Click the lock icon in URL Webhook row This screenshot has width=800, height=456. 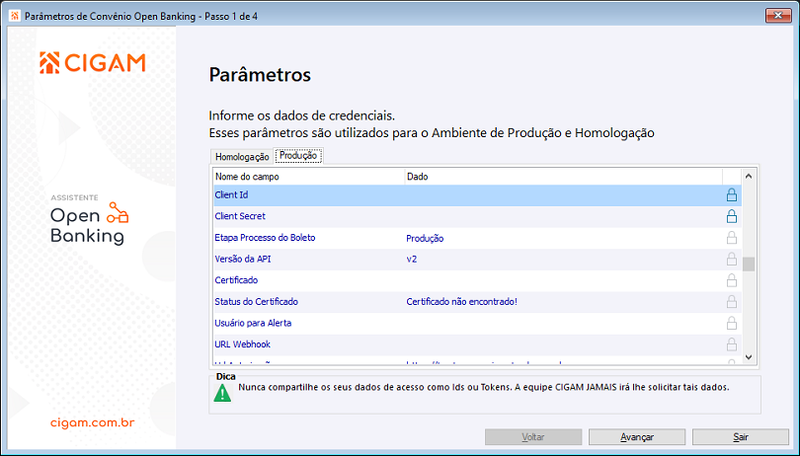(x=732, y=345)
